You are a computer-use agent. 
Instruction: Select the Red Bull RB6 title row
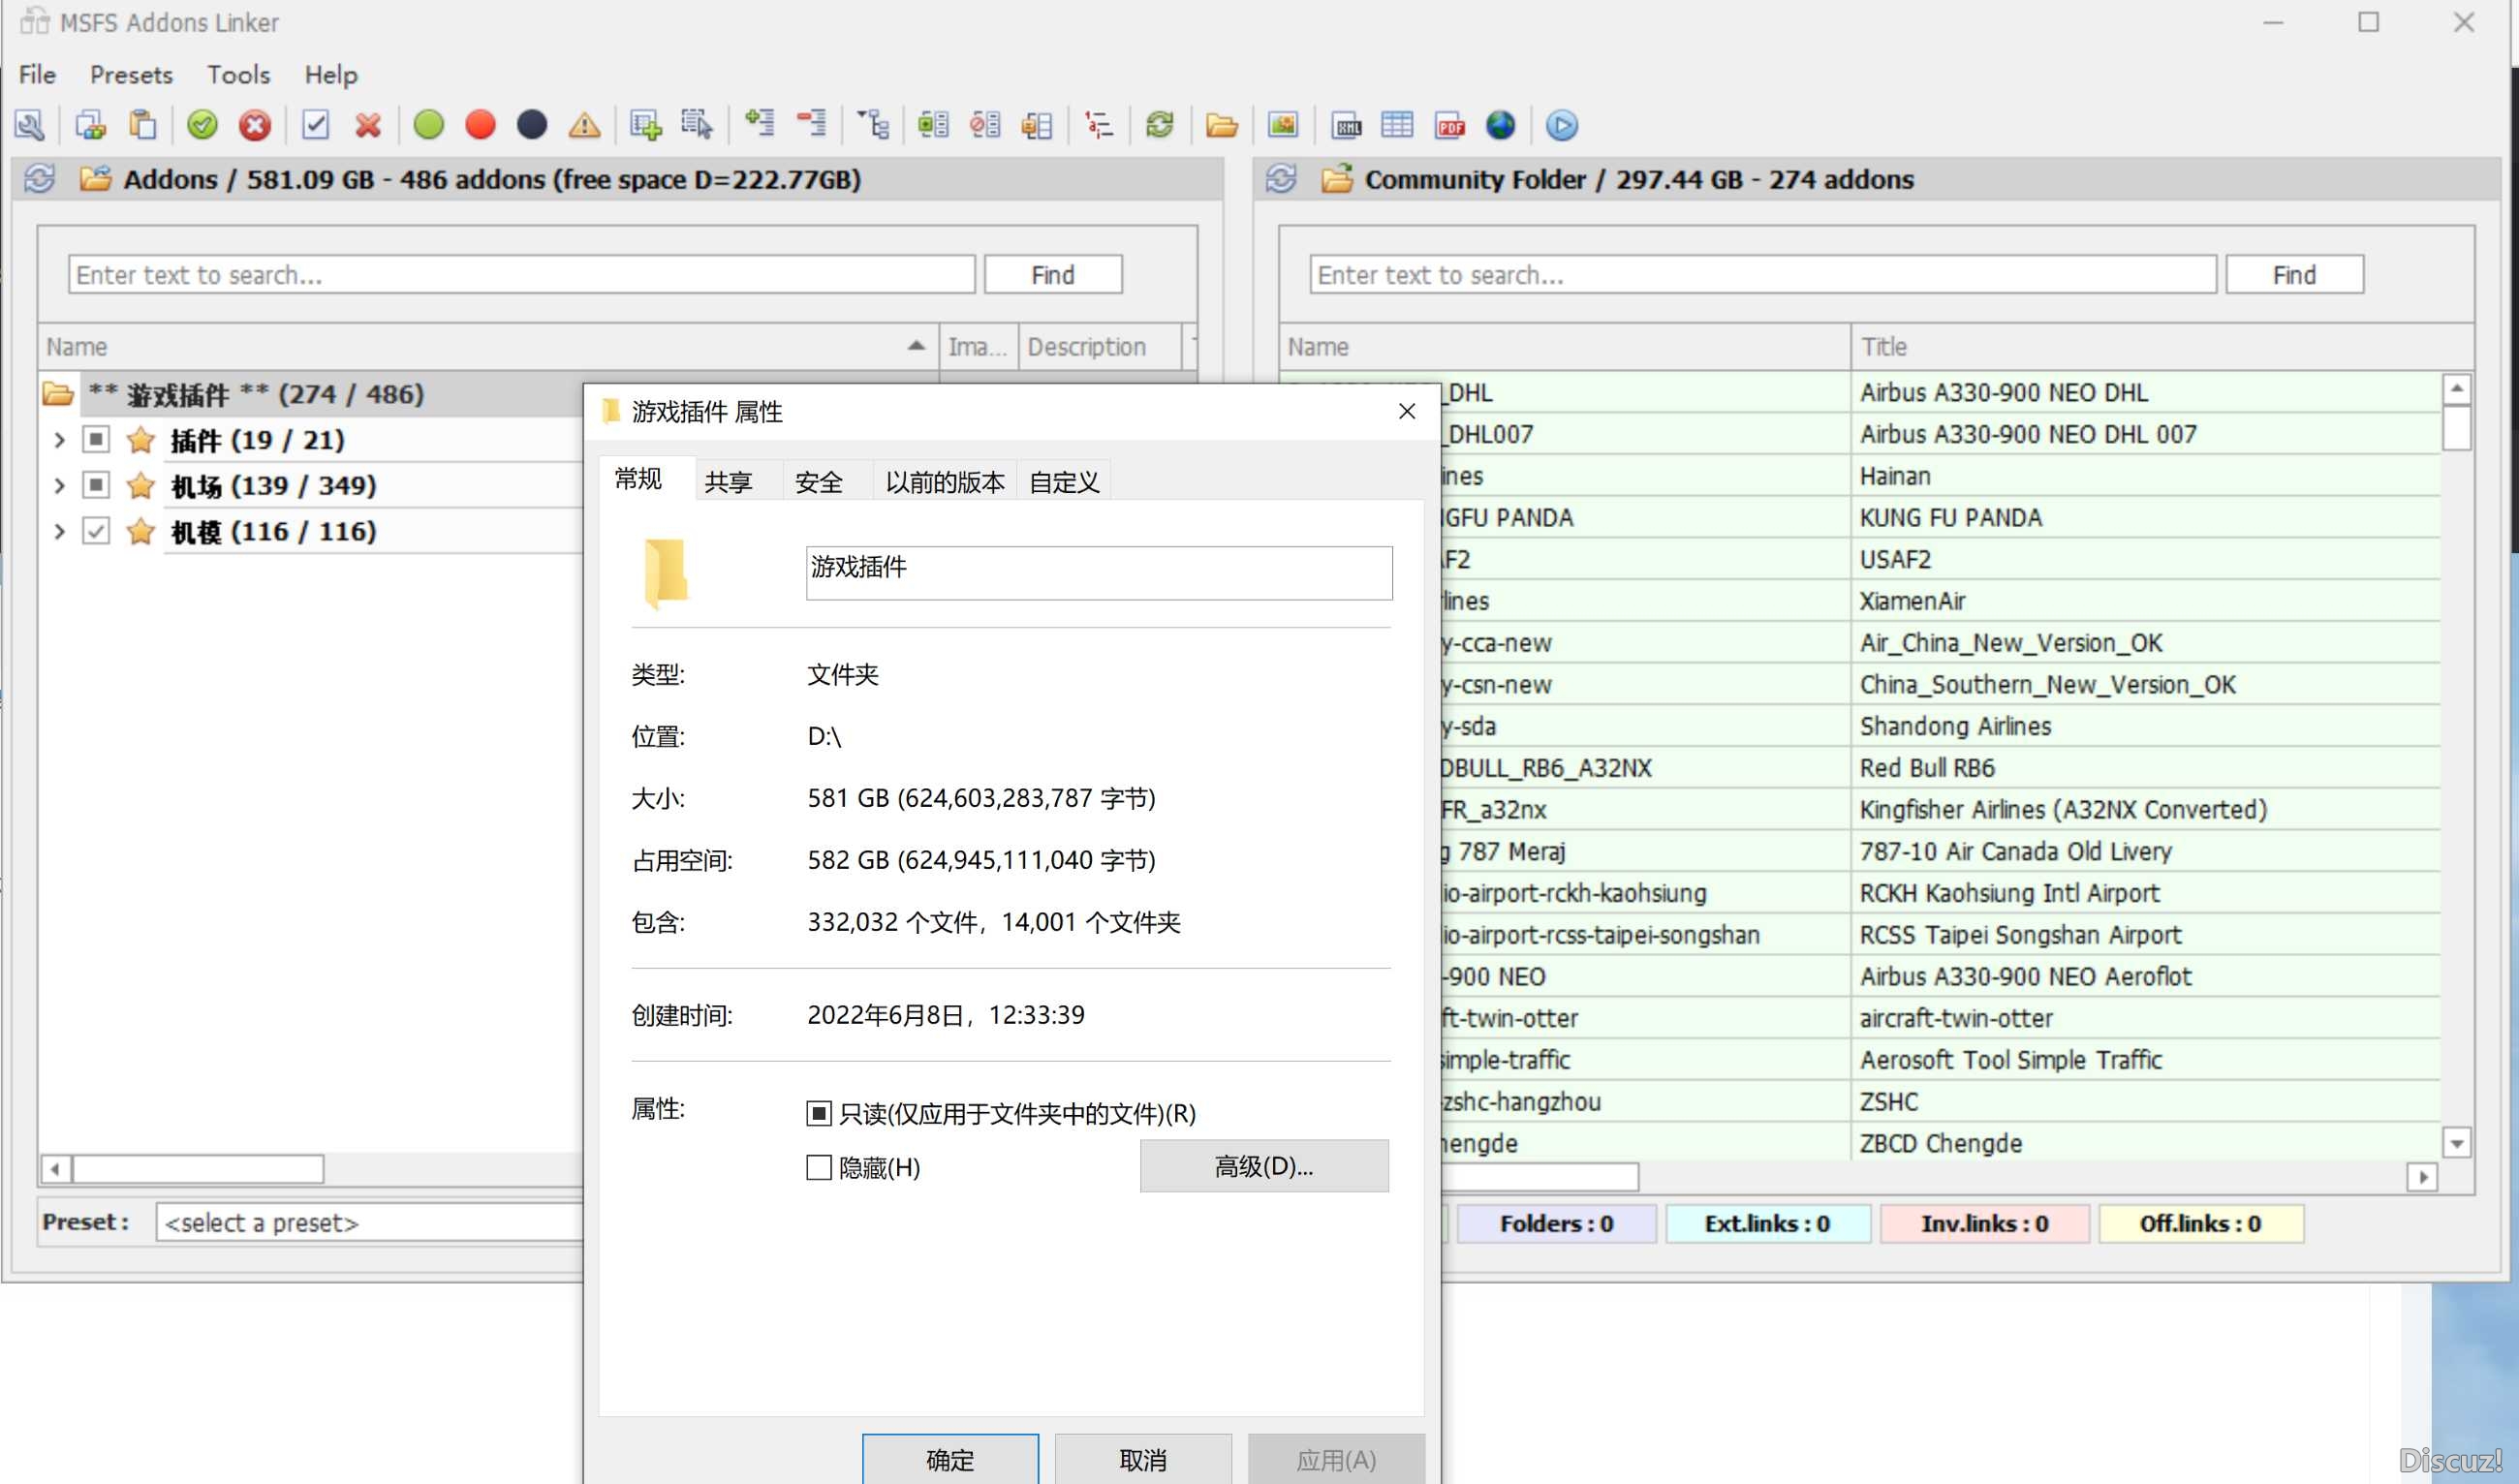[1926, 768]
